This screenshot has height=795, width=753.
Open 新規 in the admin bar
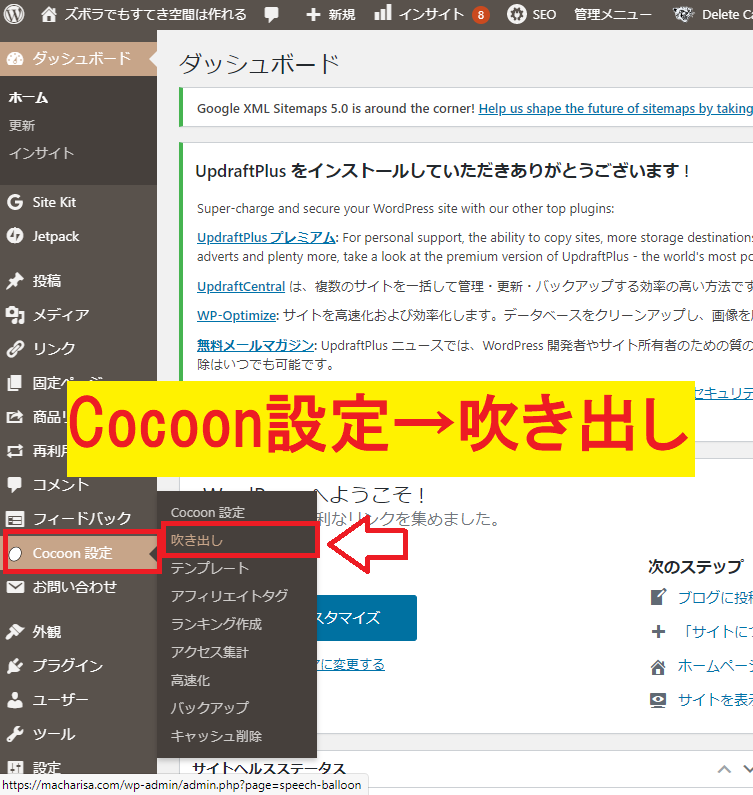(x=341, y=15)
